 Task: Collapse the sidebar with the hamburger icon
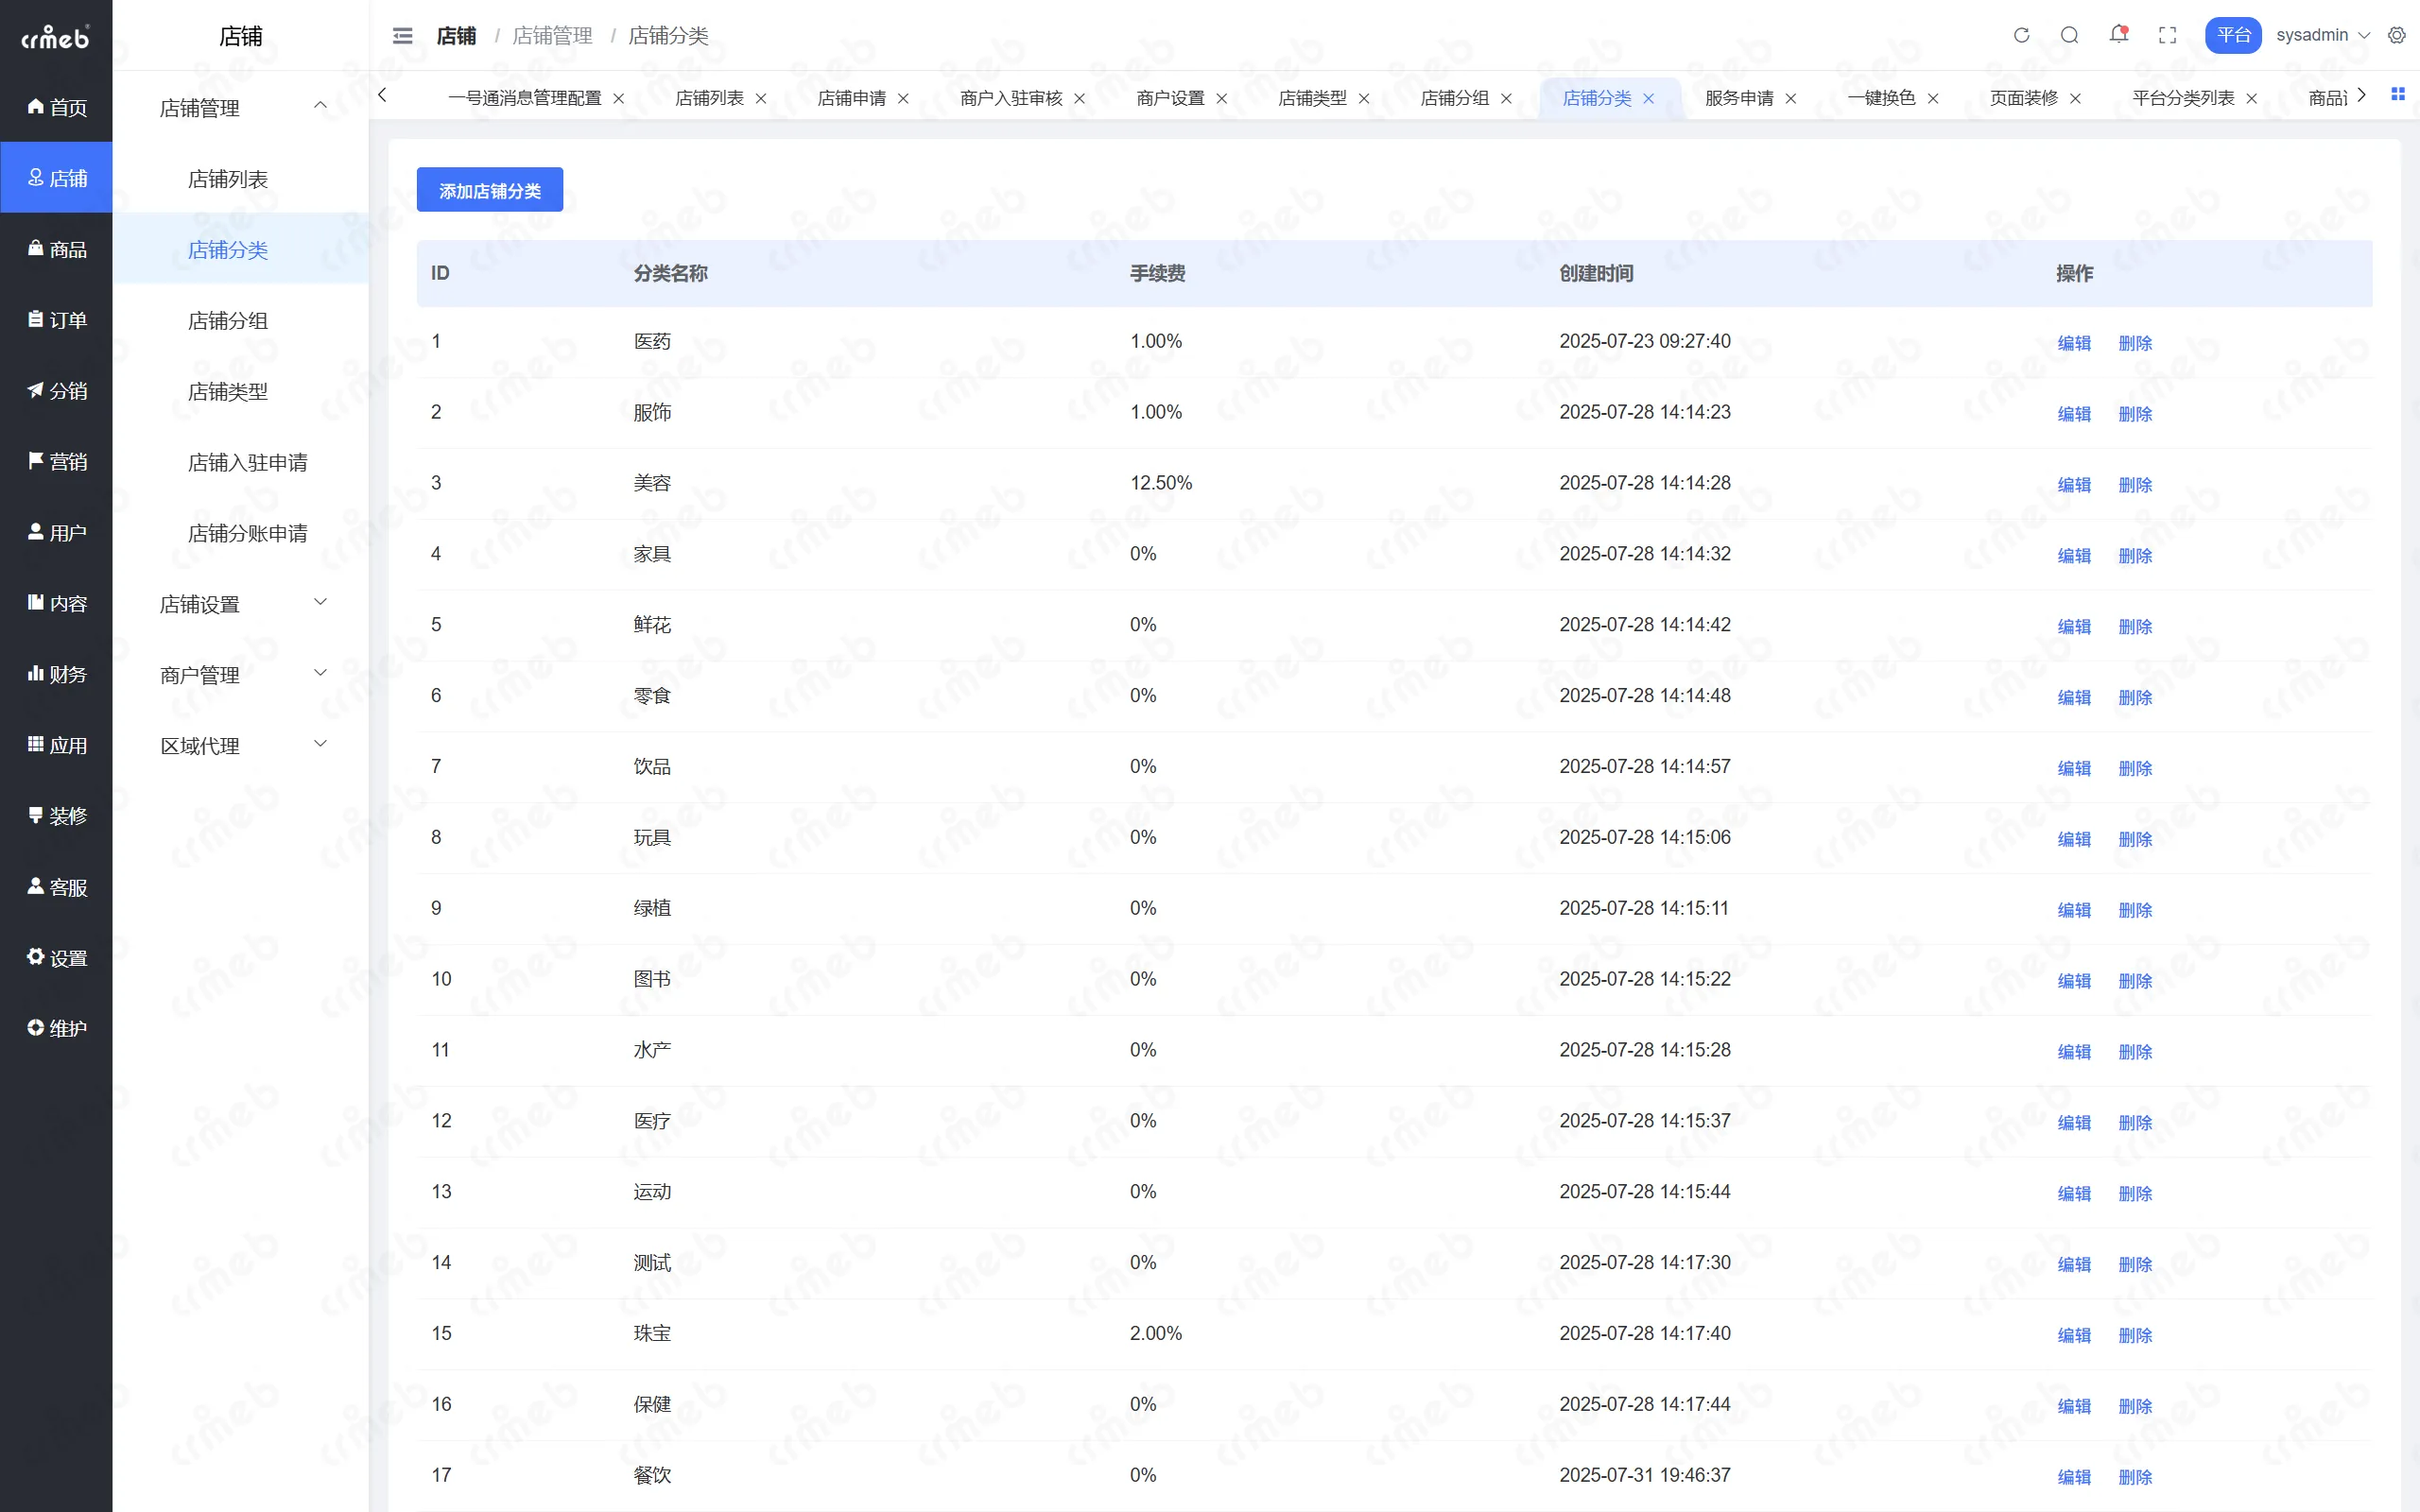click(x=402, y=36)
